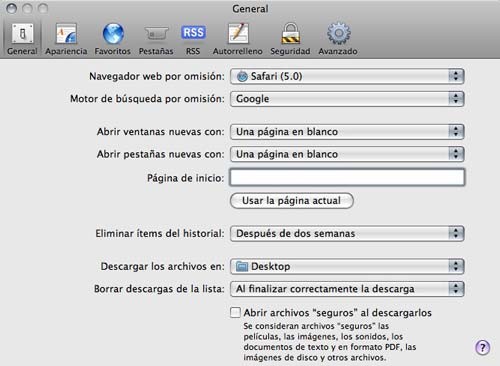Click the Se consideran archivos seguros description
Image resolution: width=500 pixels, height=366 pixels.
[330, 342]
